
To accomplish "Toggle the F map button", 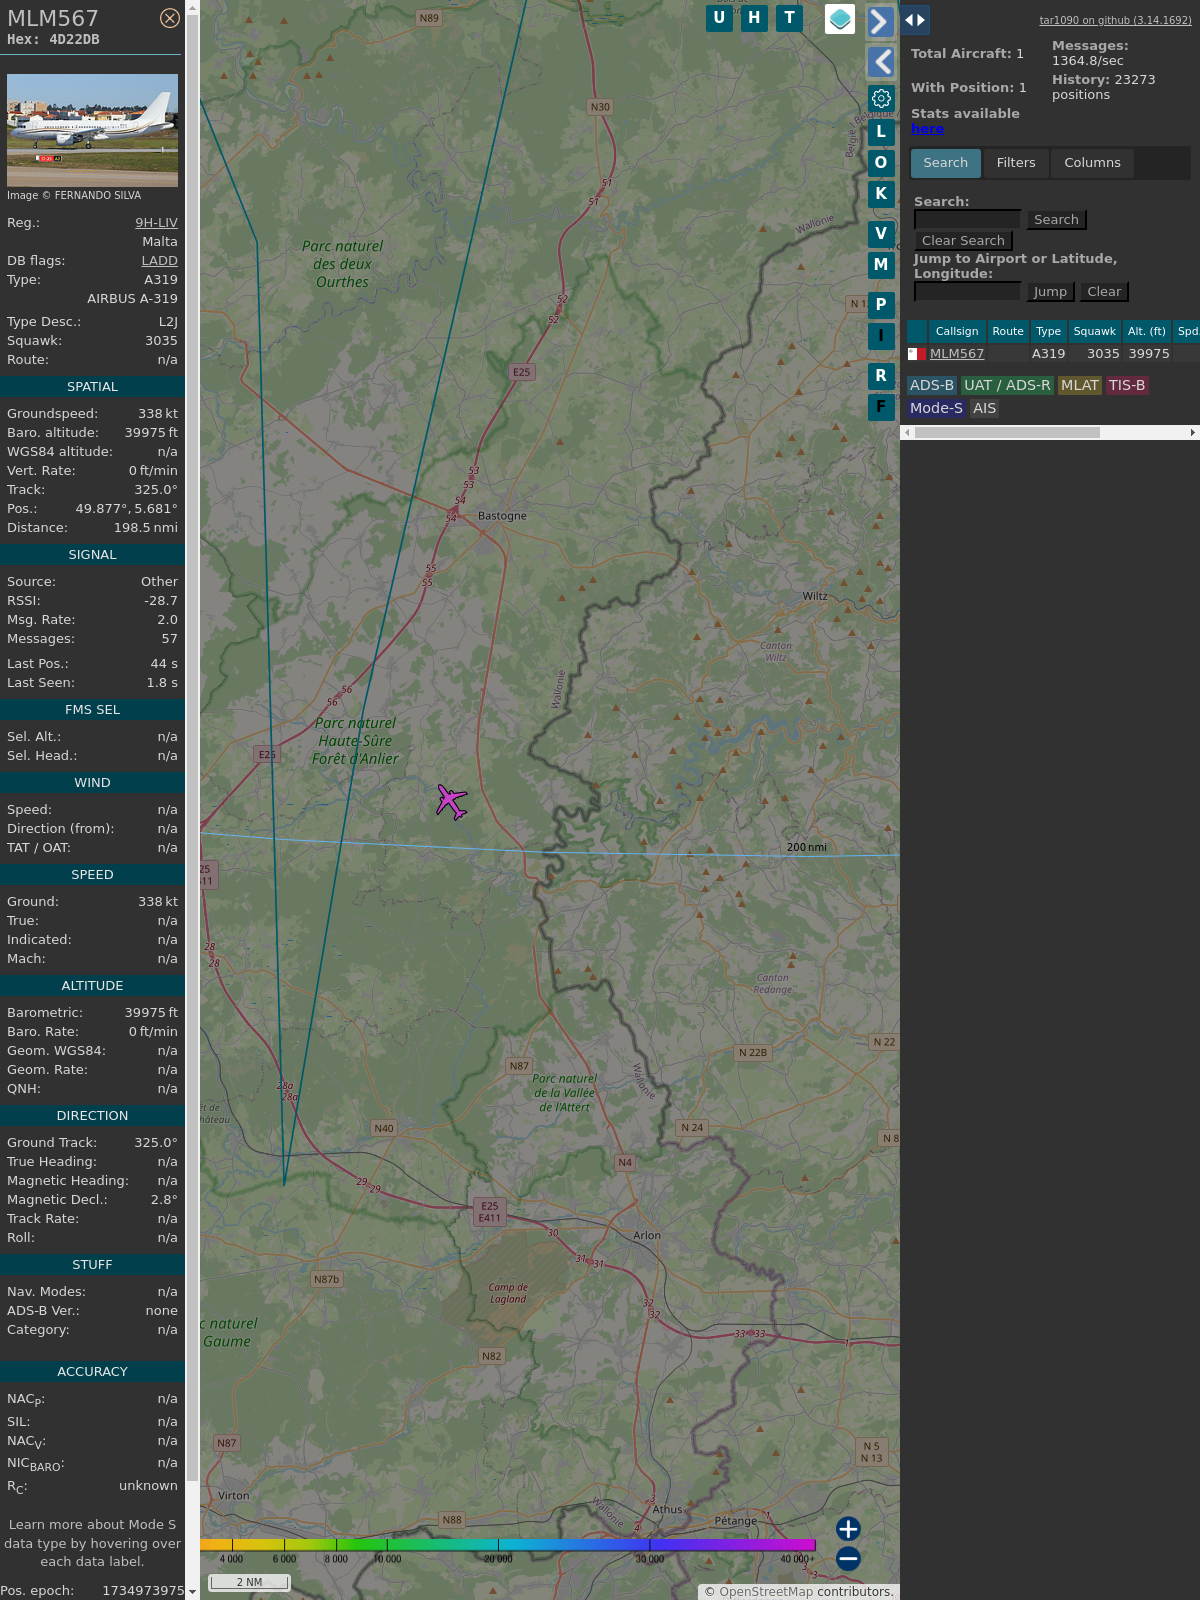I will click(x=881, y=407).
